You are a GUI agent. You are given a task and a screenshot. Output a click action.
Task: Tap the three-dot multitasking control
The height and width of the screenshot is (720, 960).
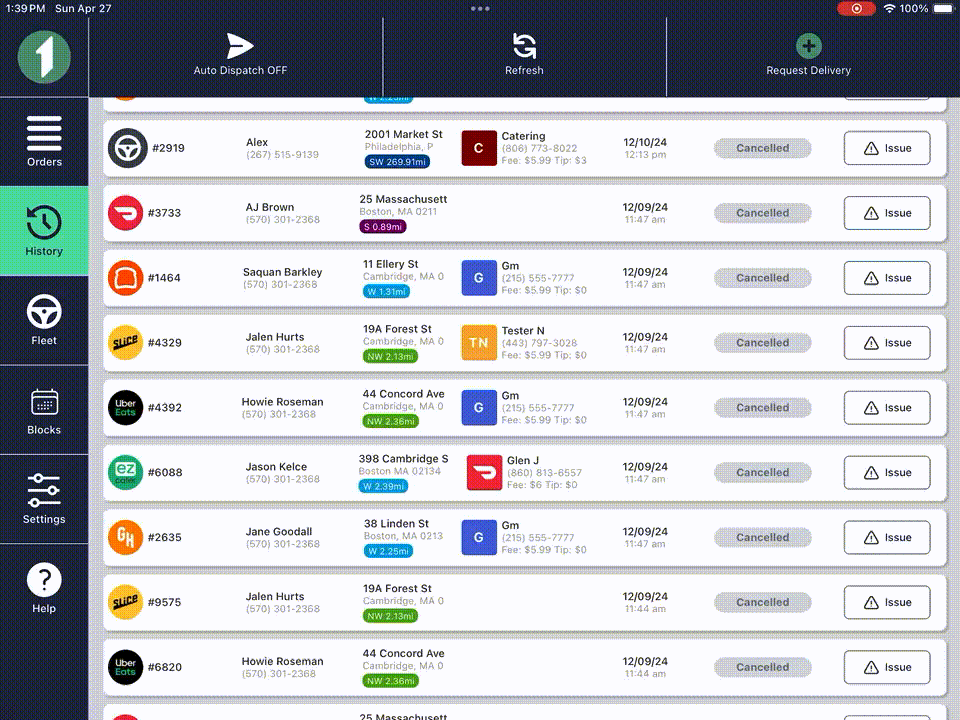pyautogui.click(x=480, y=9)
